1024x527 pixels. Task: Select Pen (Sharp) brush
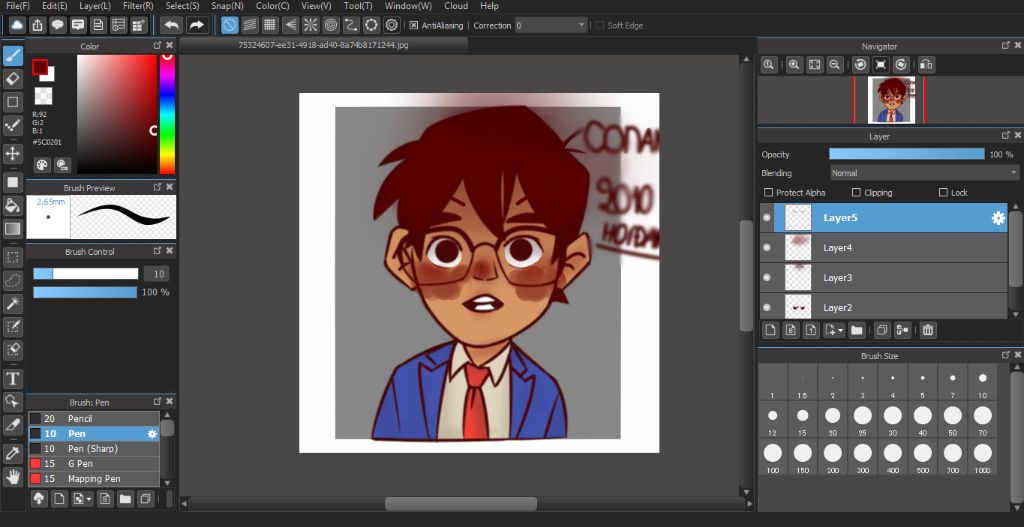(x=93, y=449)
